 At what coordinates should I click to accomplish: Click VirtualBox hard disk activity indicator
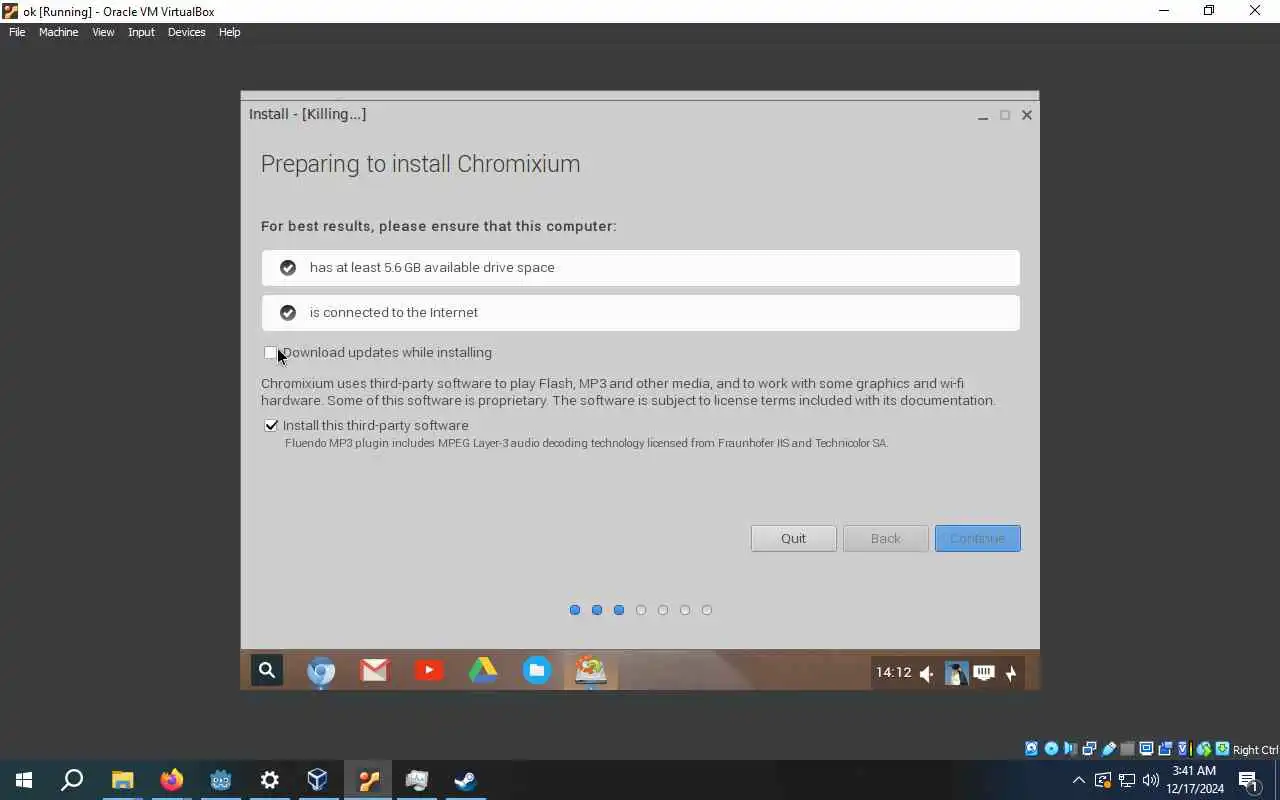tap(1032, 749)
